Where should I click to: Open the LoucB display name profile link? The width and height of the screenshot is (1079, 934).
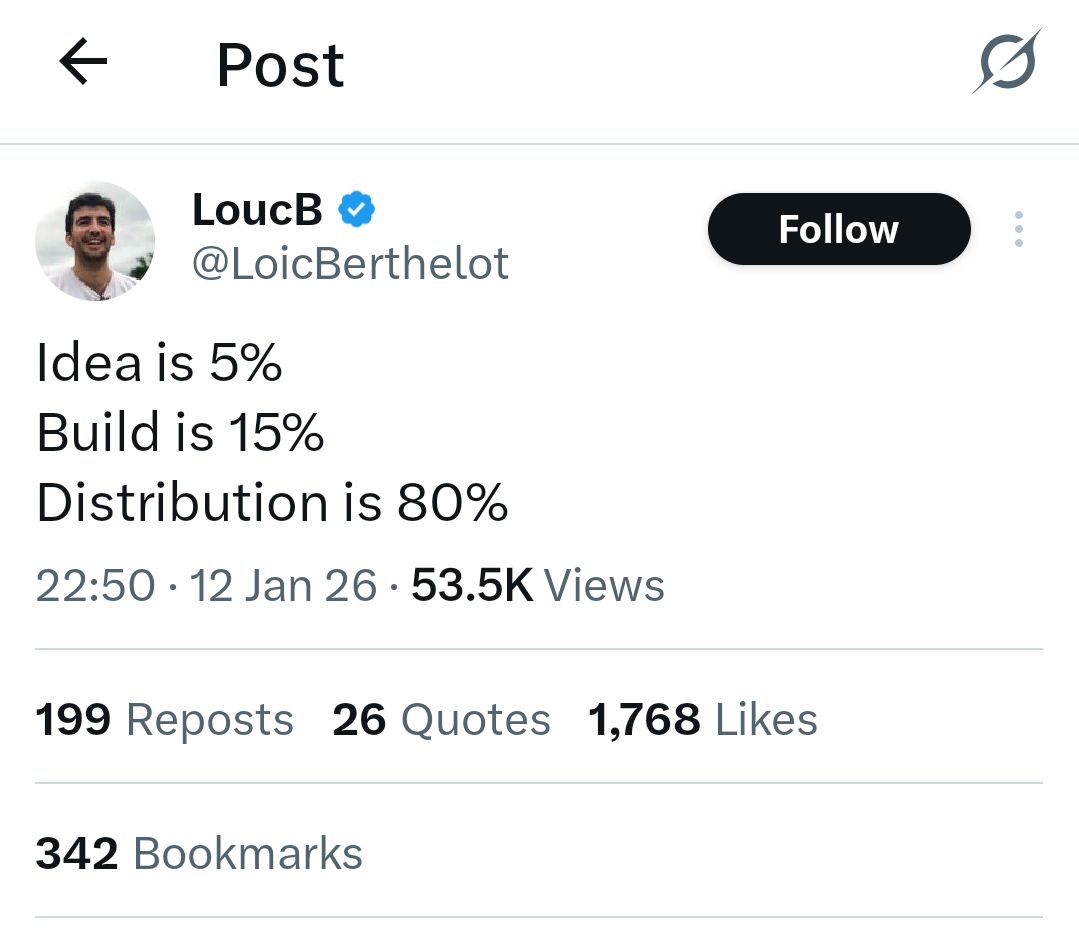point(257,209)
